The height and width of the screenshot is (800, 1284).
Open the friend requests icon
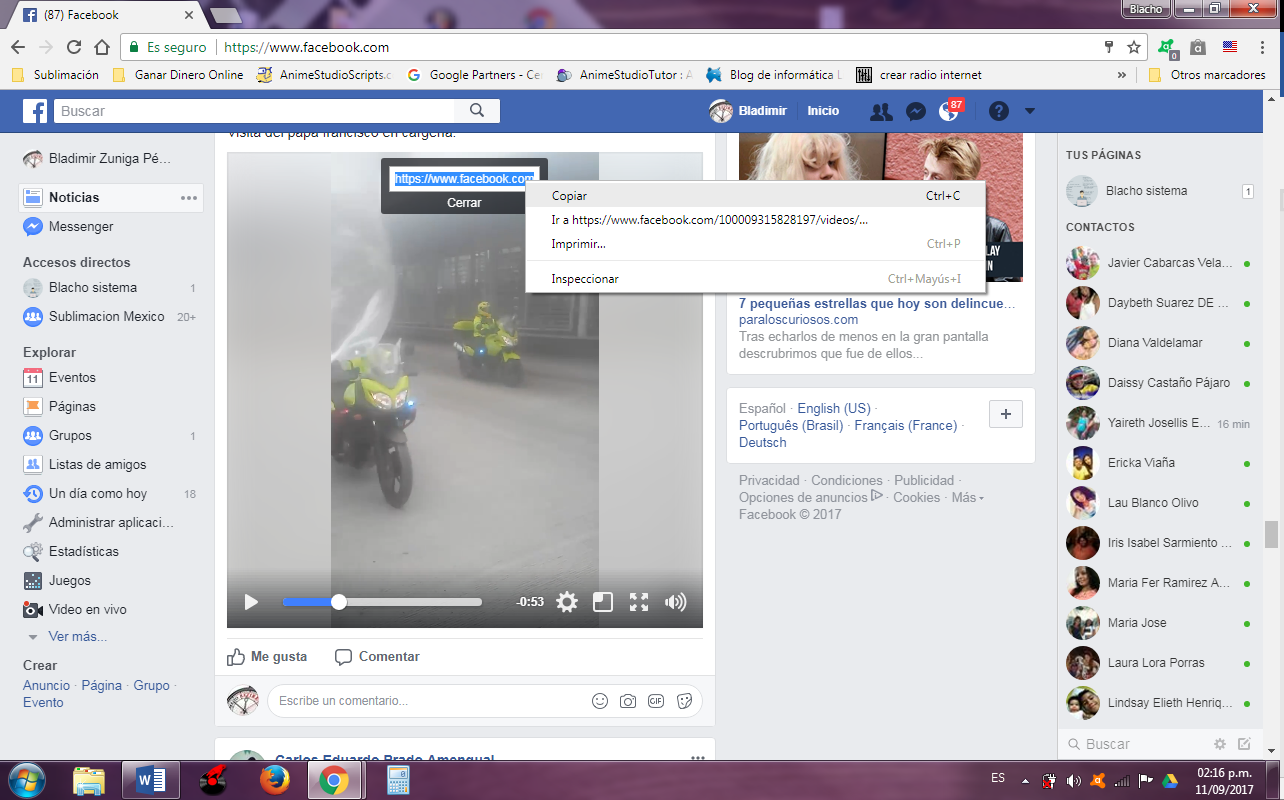click(x=880, y=111)
